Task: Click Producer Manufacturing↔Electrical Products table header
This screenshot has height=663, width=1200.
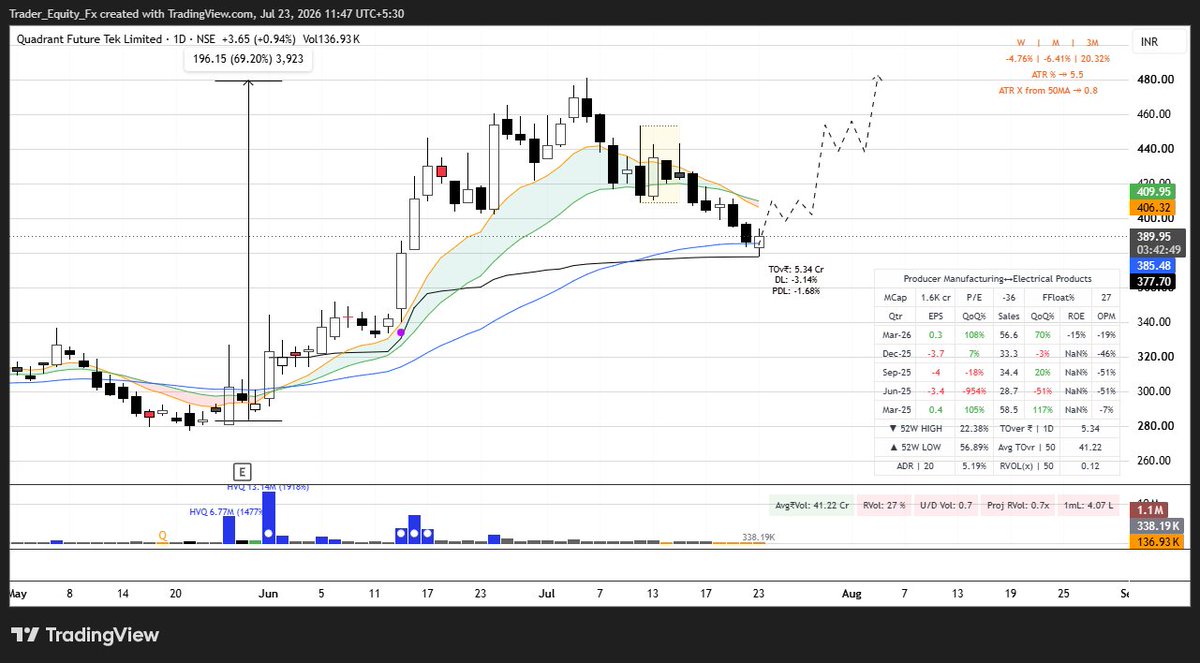Action: (x=997, y=279)
